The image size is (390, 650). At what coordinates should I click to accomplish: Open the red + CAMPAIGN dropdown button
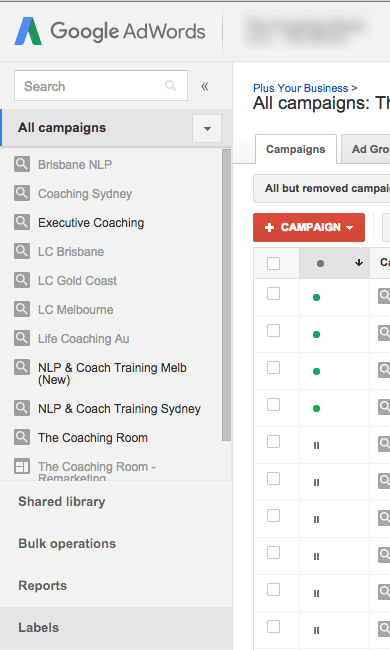(x=309, y=227)
